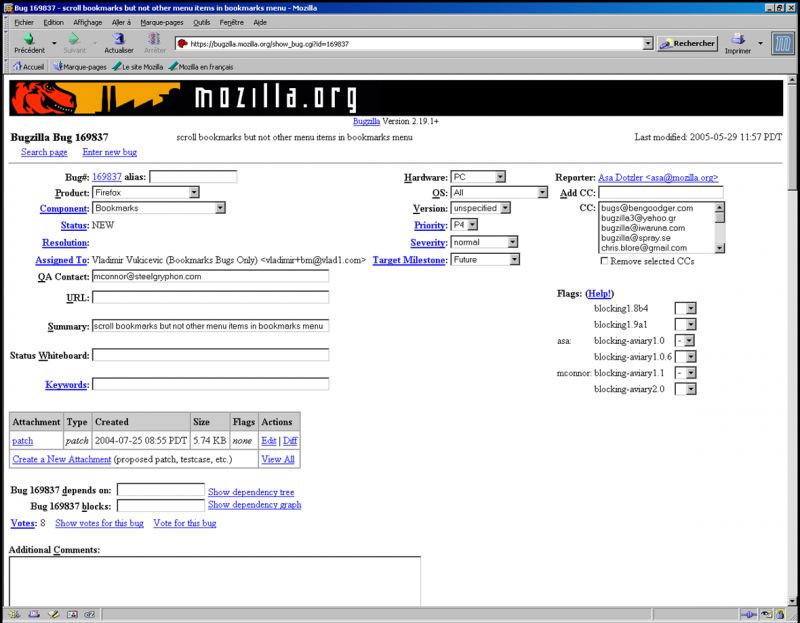The width and height of the screenshot is (800, 623).
Task: Check the Remove selected CCs checkbox
Action: coord(604,260)
